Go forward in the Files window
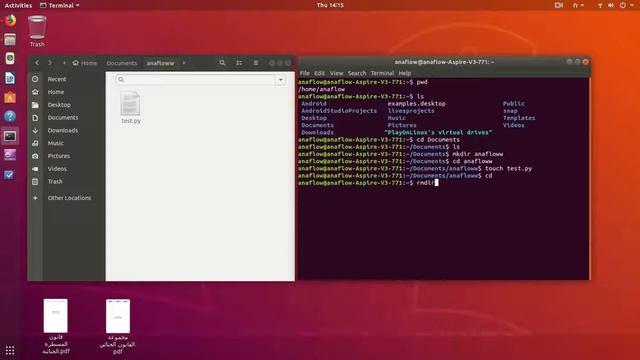Screen dimensions: 640x360 click(x=50, y=63)
